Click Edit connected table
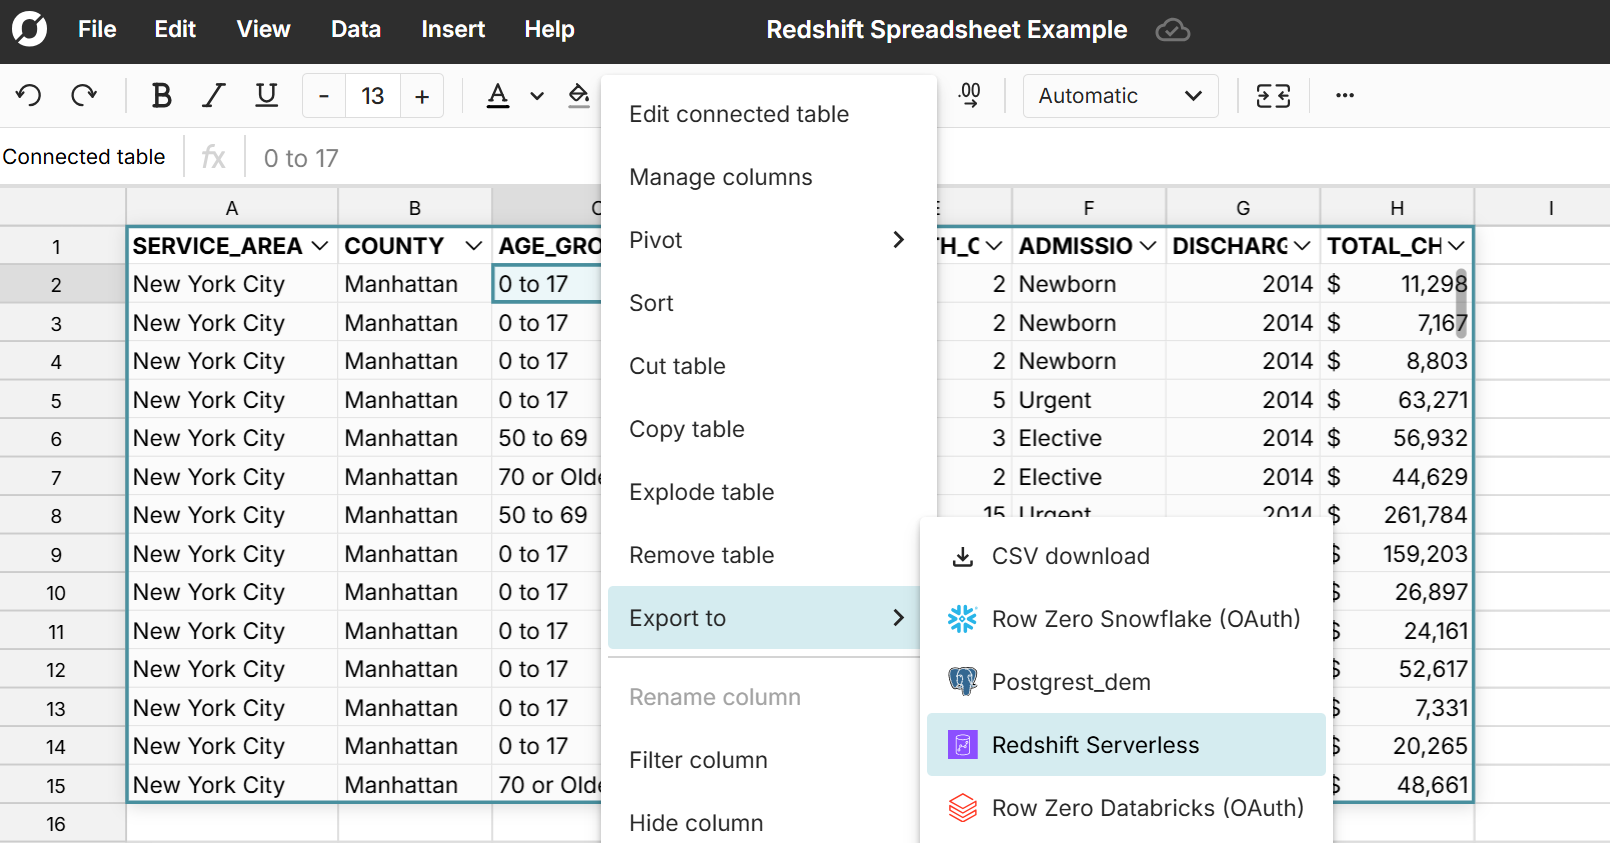The image size is (1610, 843). tap(739, 114)
